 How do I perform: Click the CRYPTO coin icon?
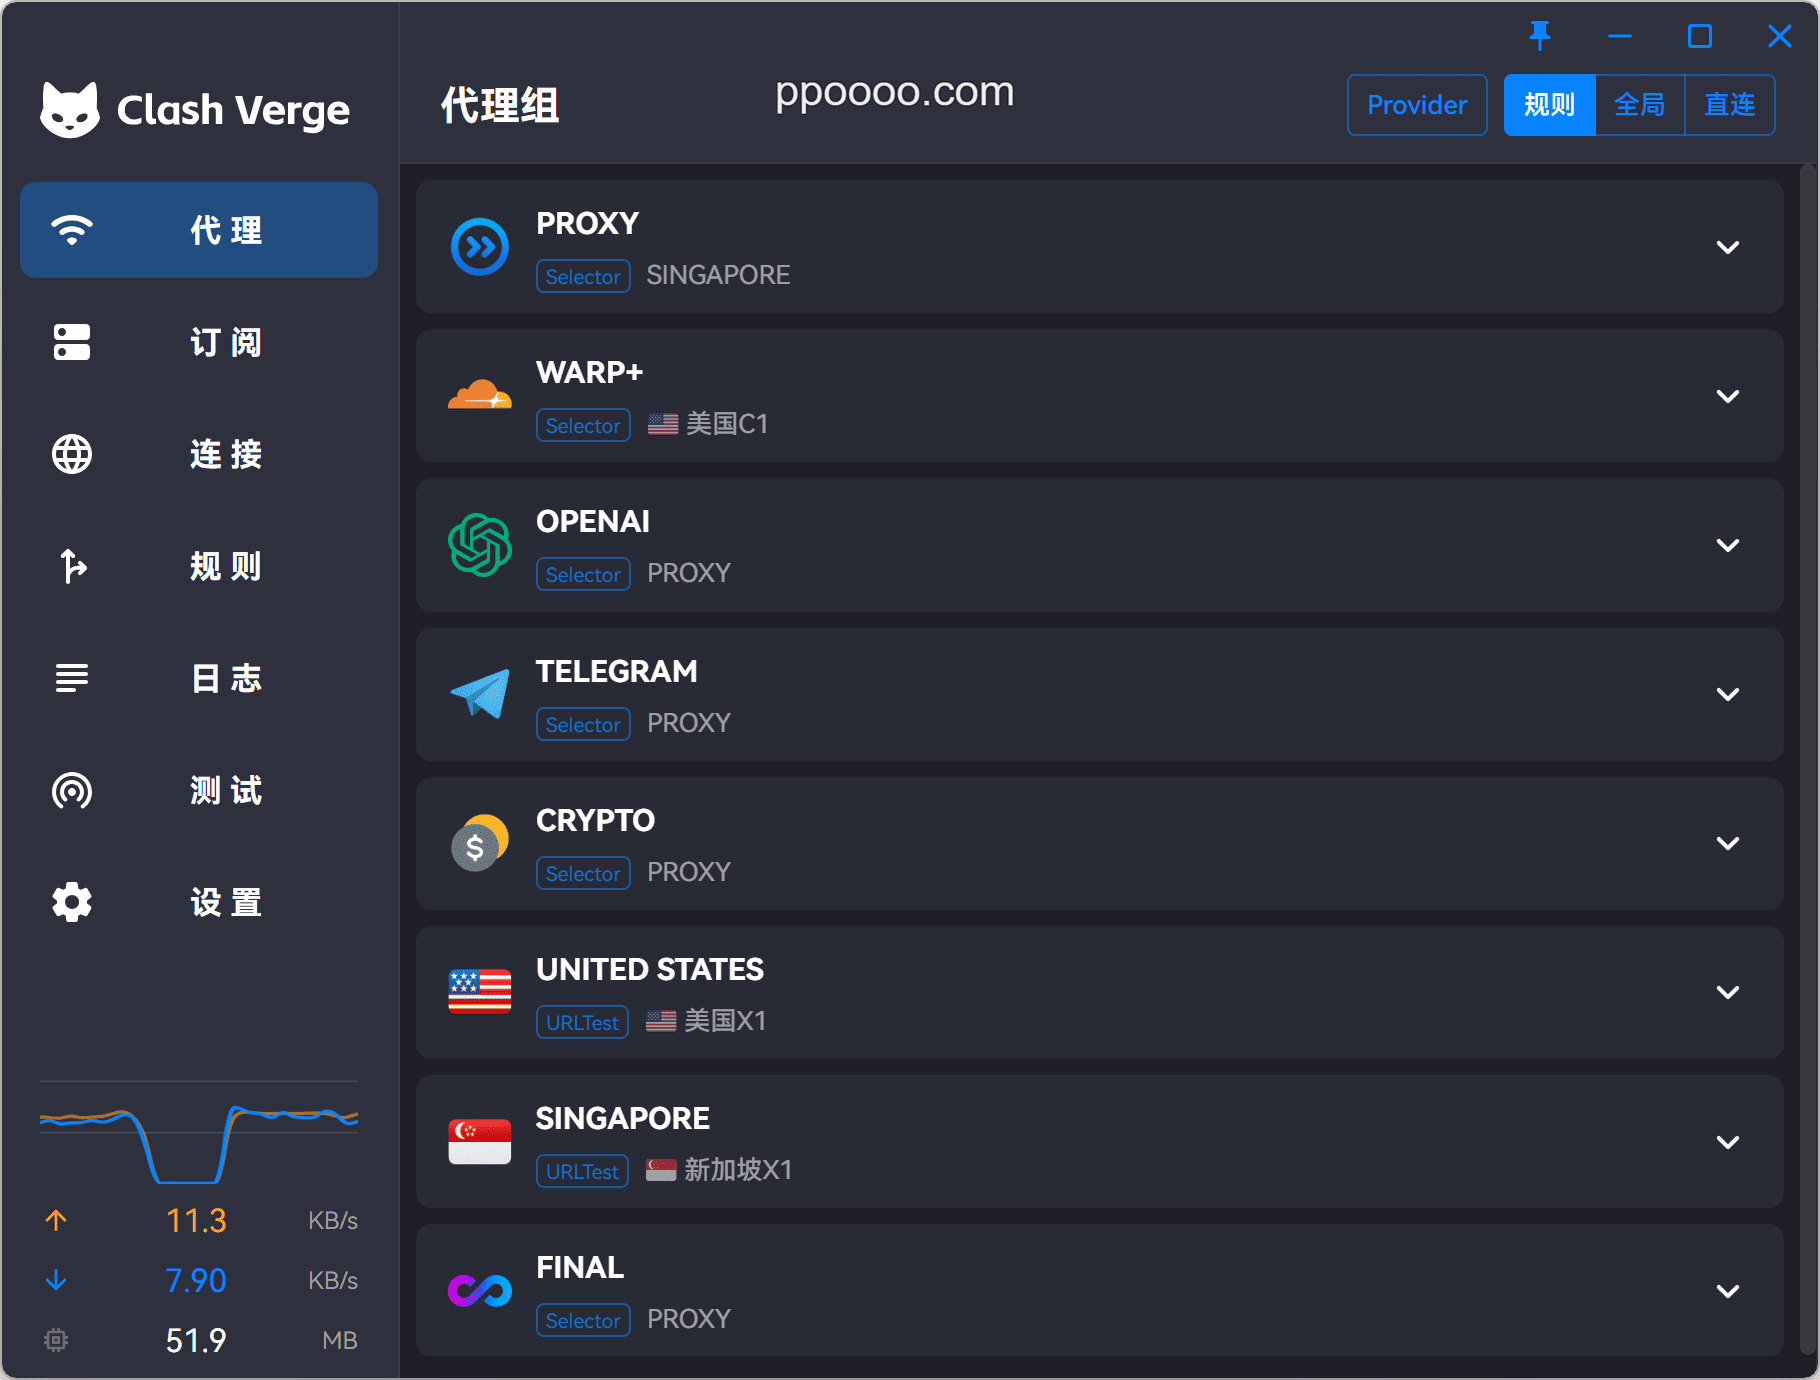tap(480, 843)
